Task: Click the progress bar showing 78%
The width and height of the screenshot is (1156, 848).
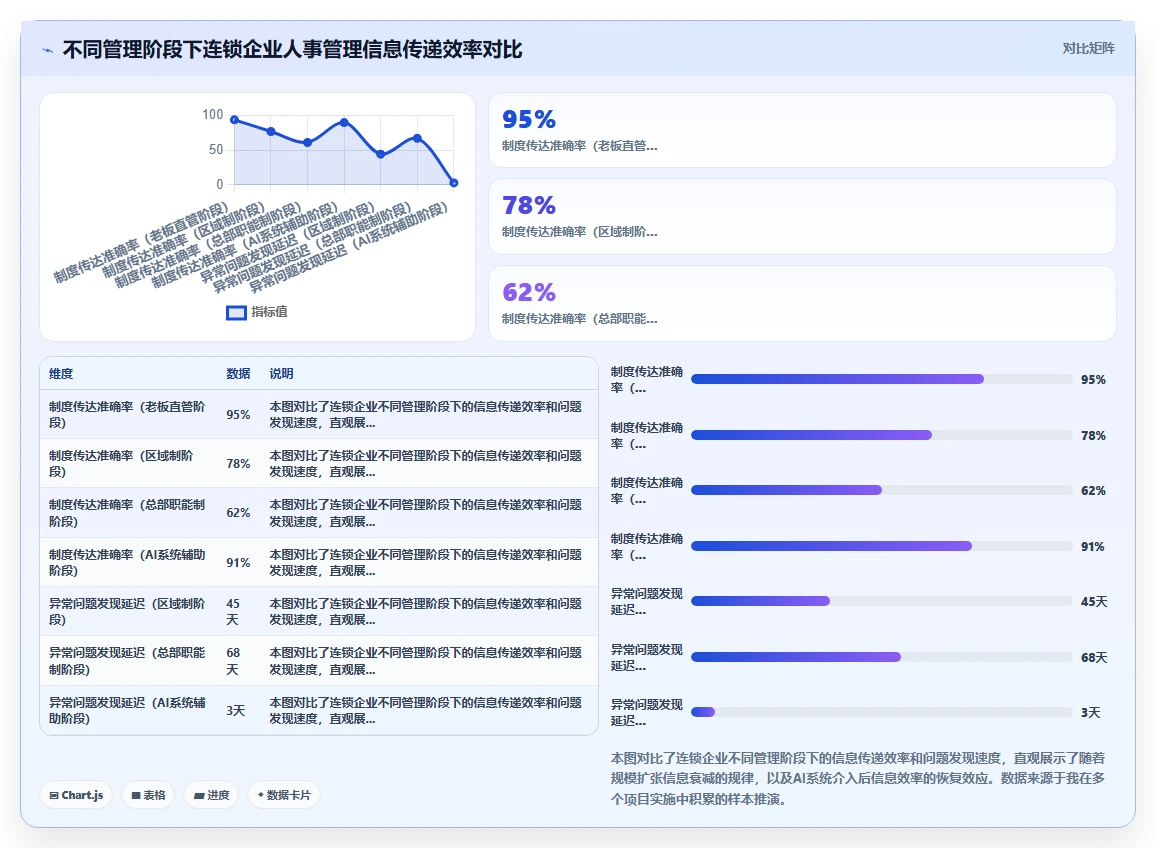Action: [881, 435]
